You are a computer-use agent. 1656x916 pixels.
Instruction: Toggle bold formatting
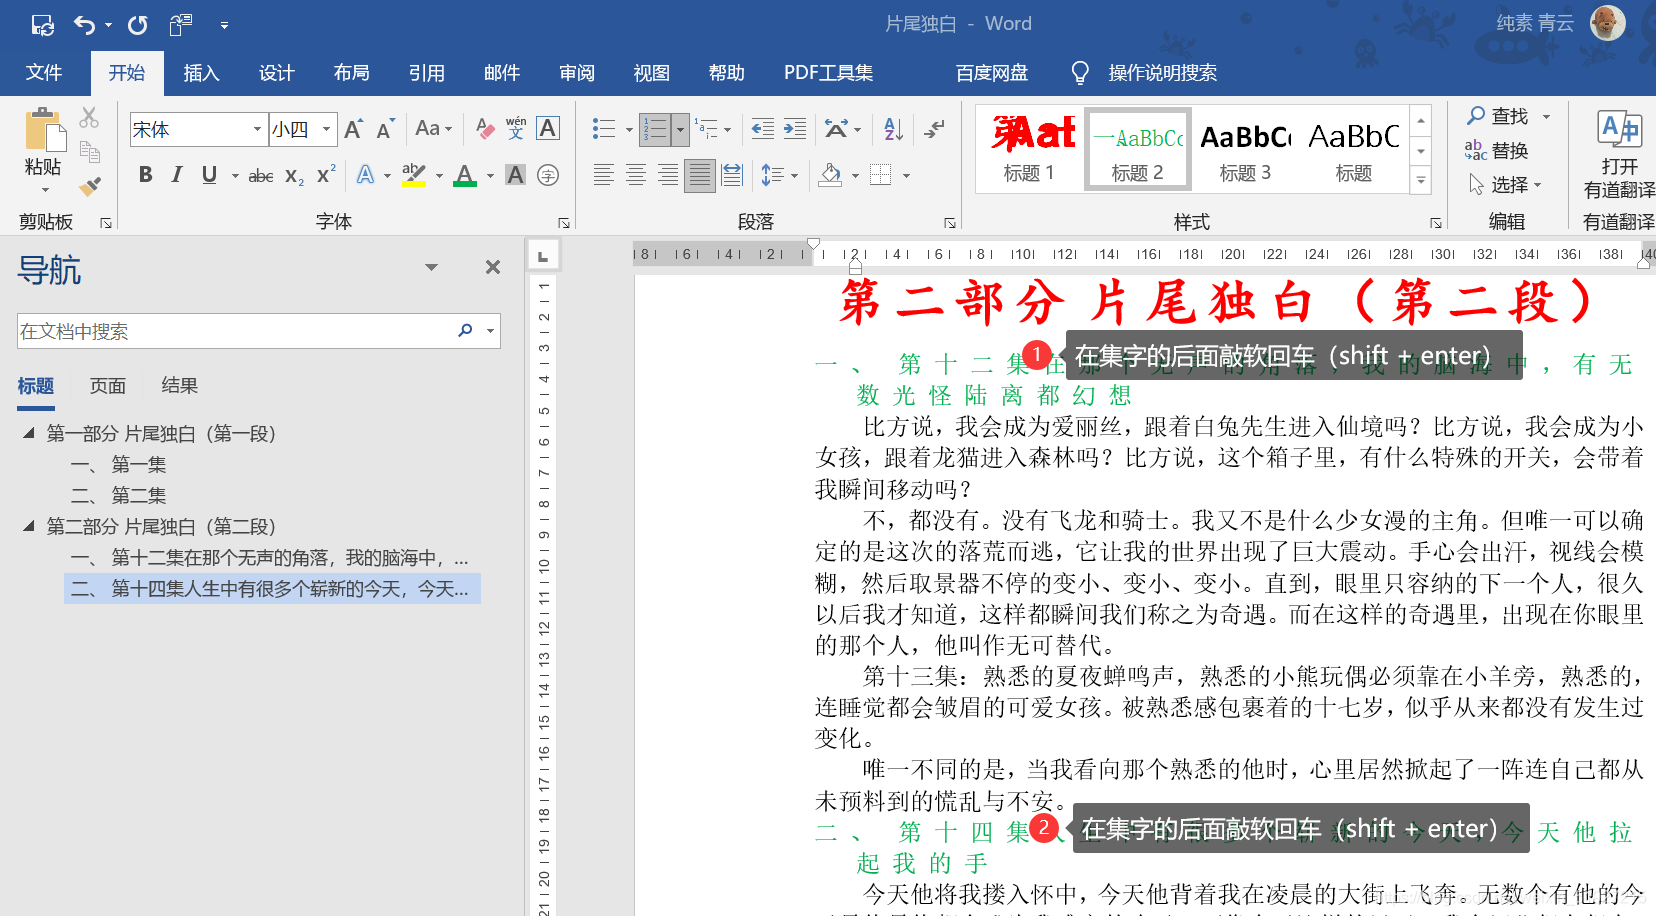(x=146, y=175)
